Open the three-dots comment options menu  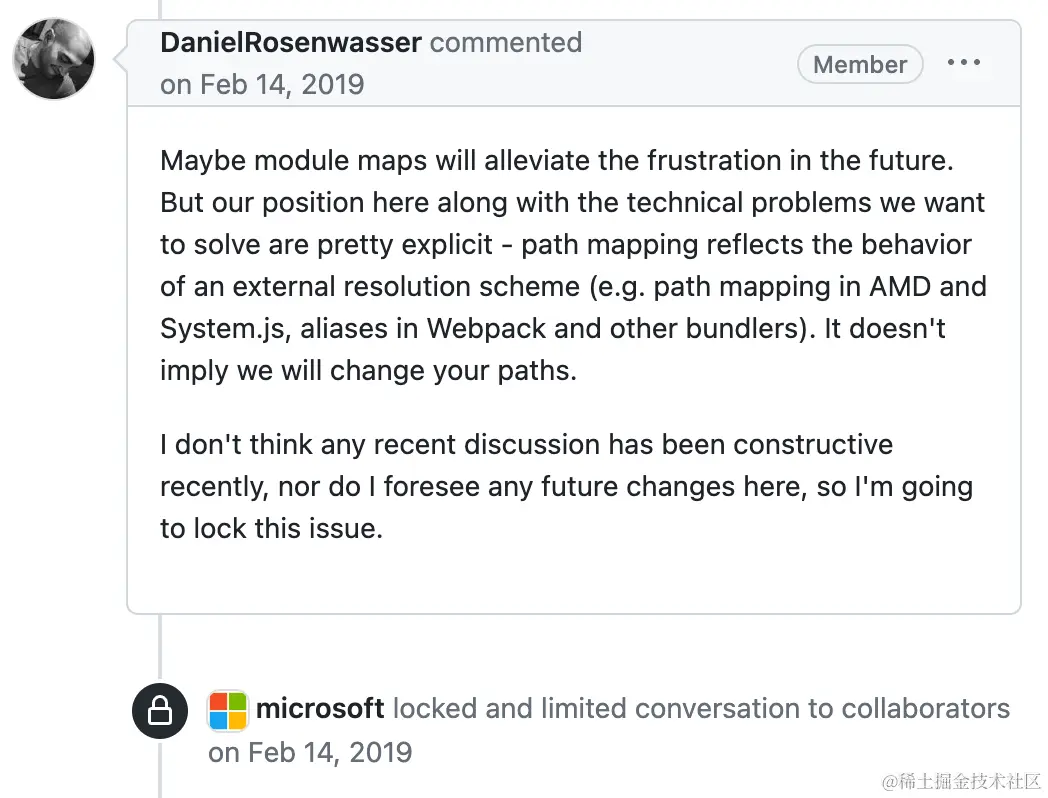[x=964, y=63]
